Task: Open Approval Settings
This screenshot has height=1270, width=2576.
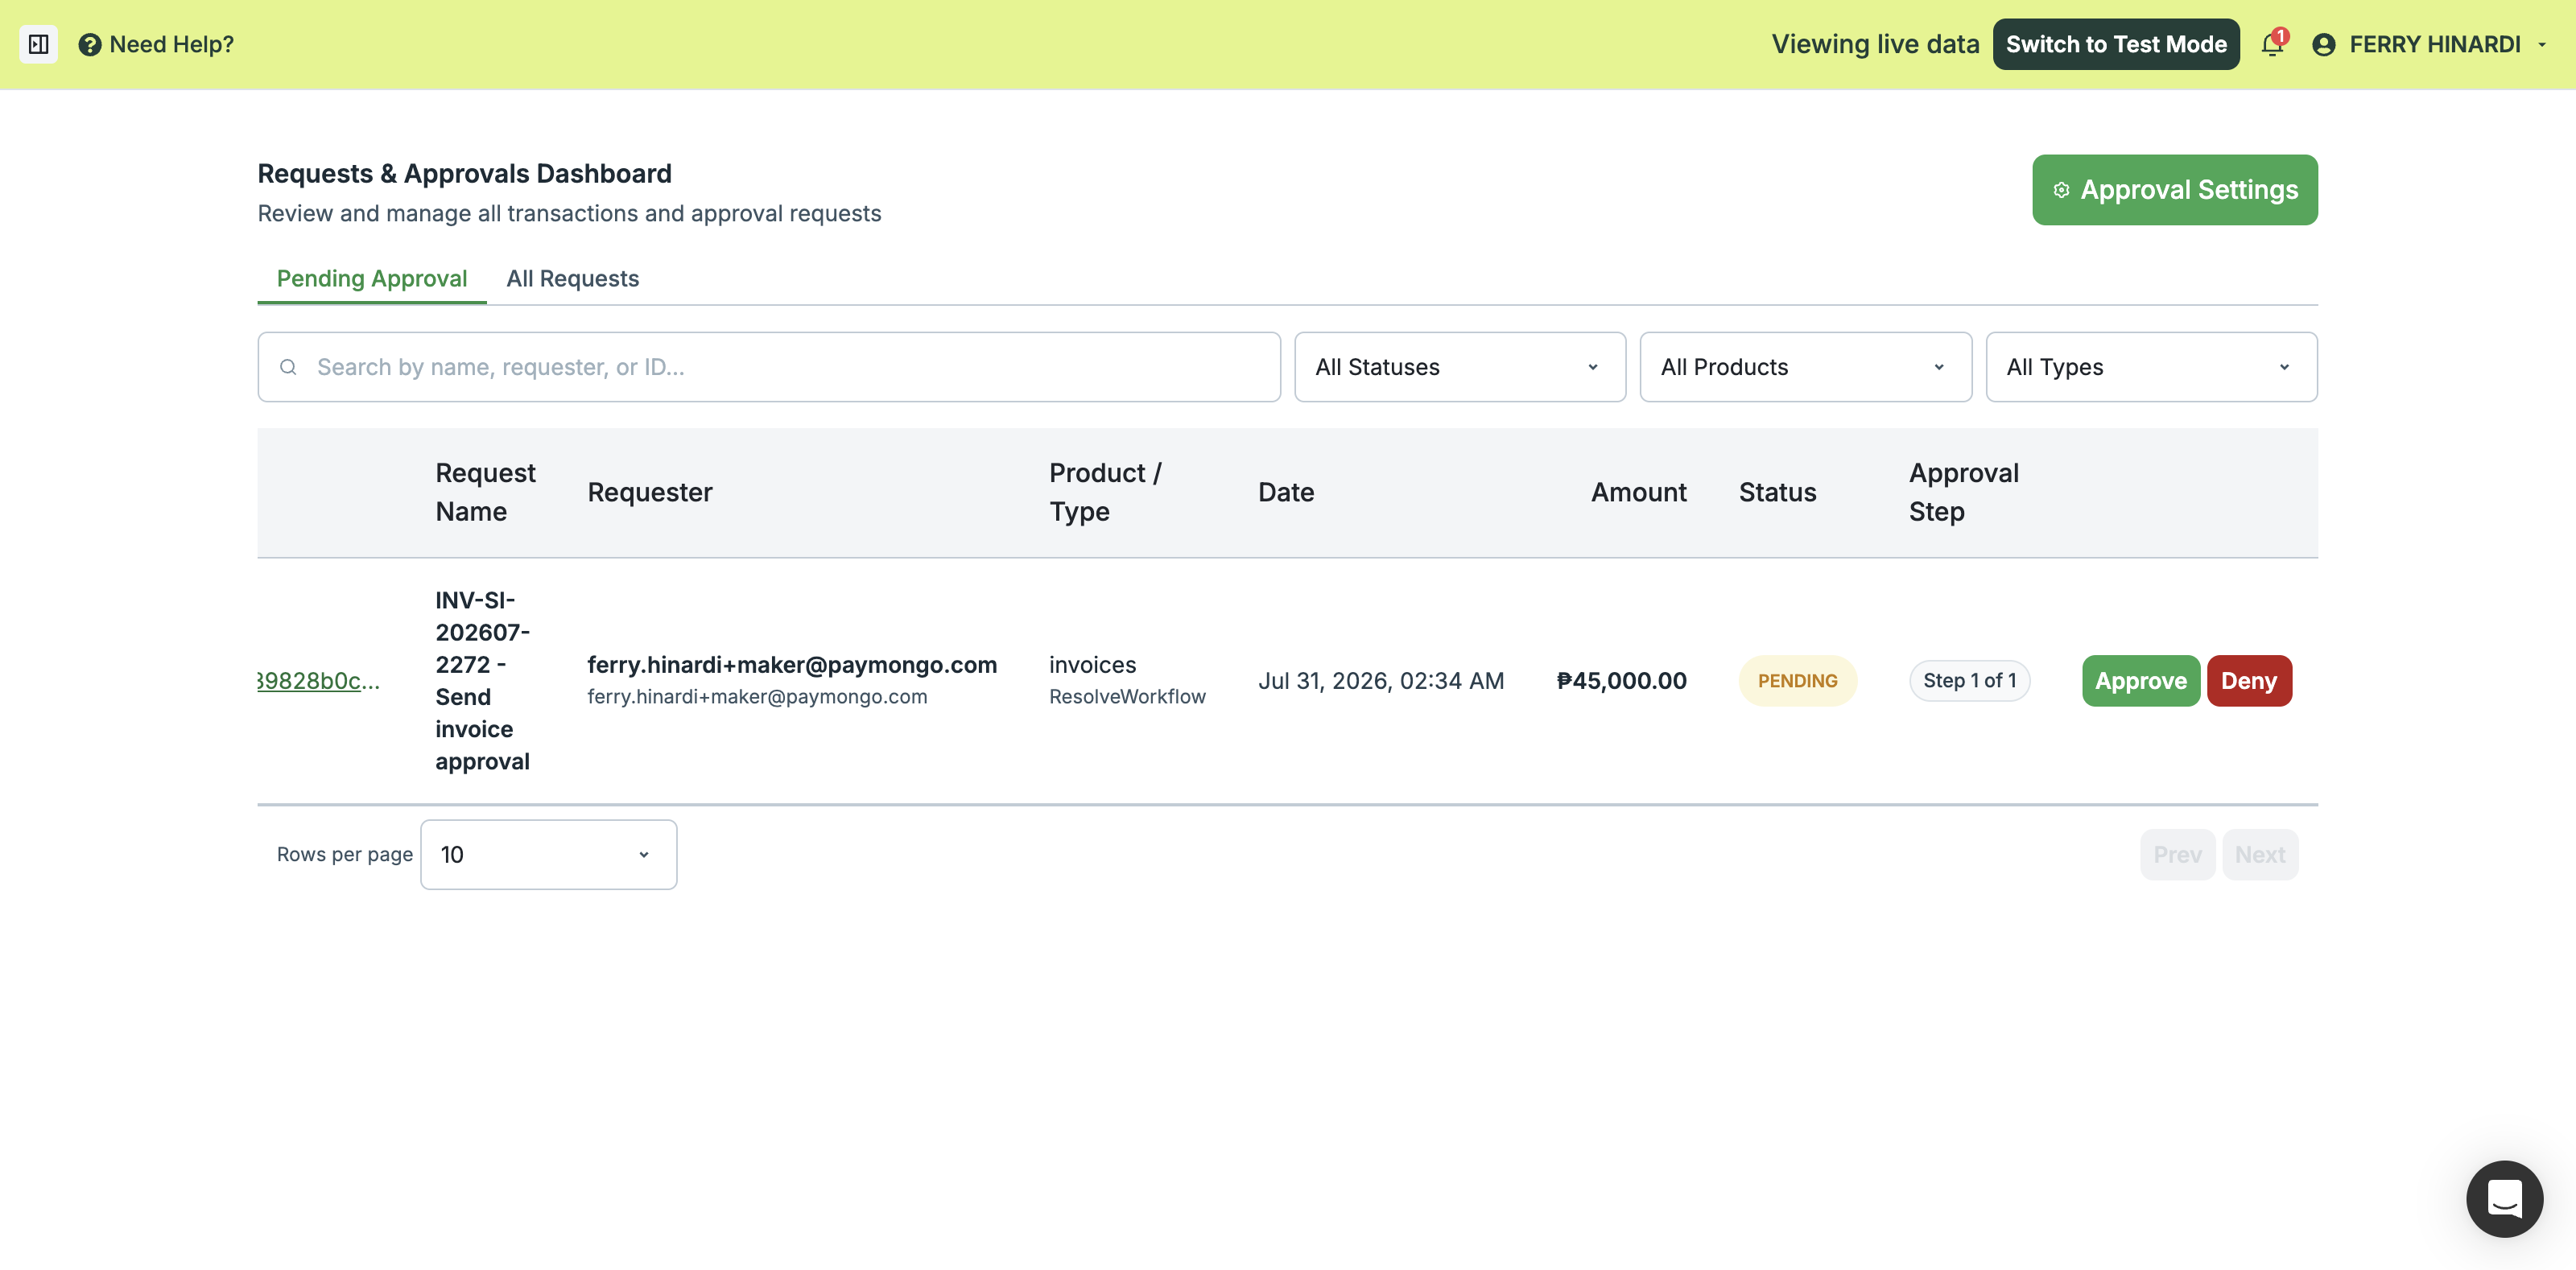Action: tap(2175, 190)
